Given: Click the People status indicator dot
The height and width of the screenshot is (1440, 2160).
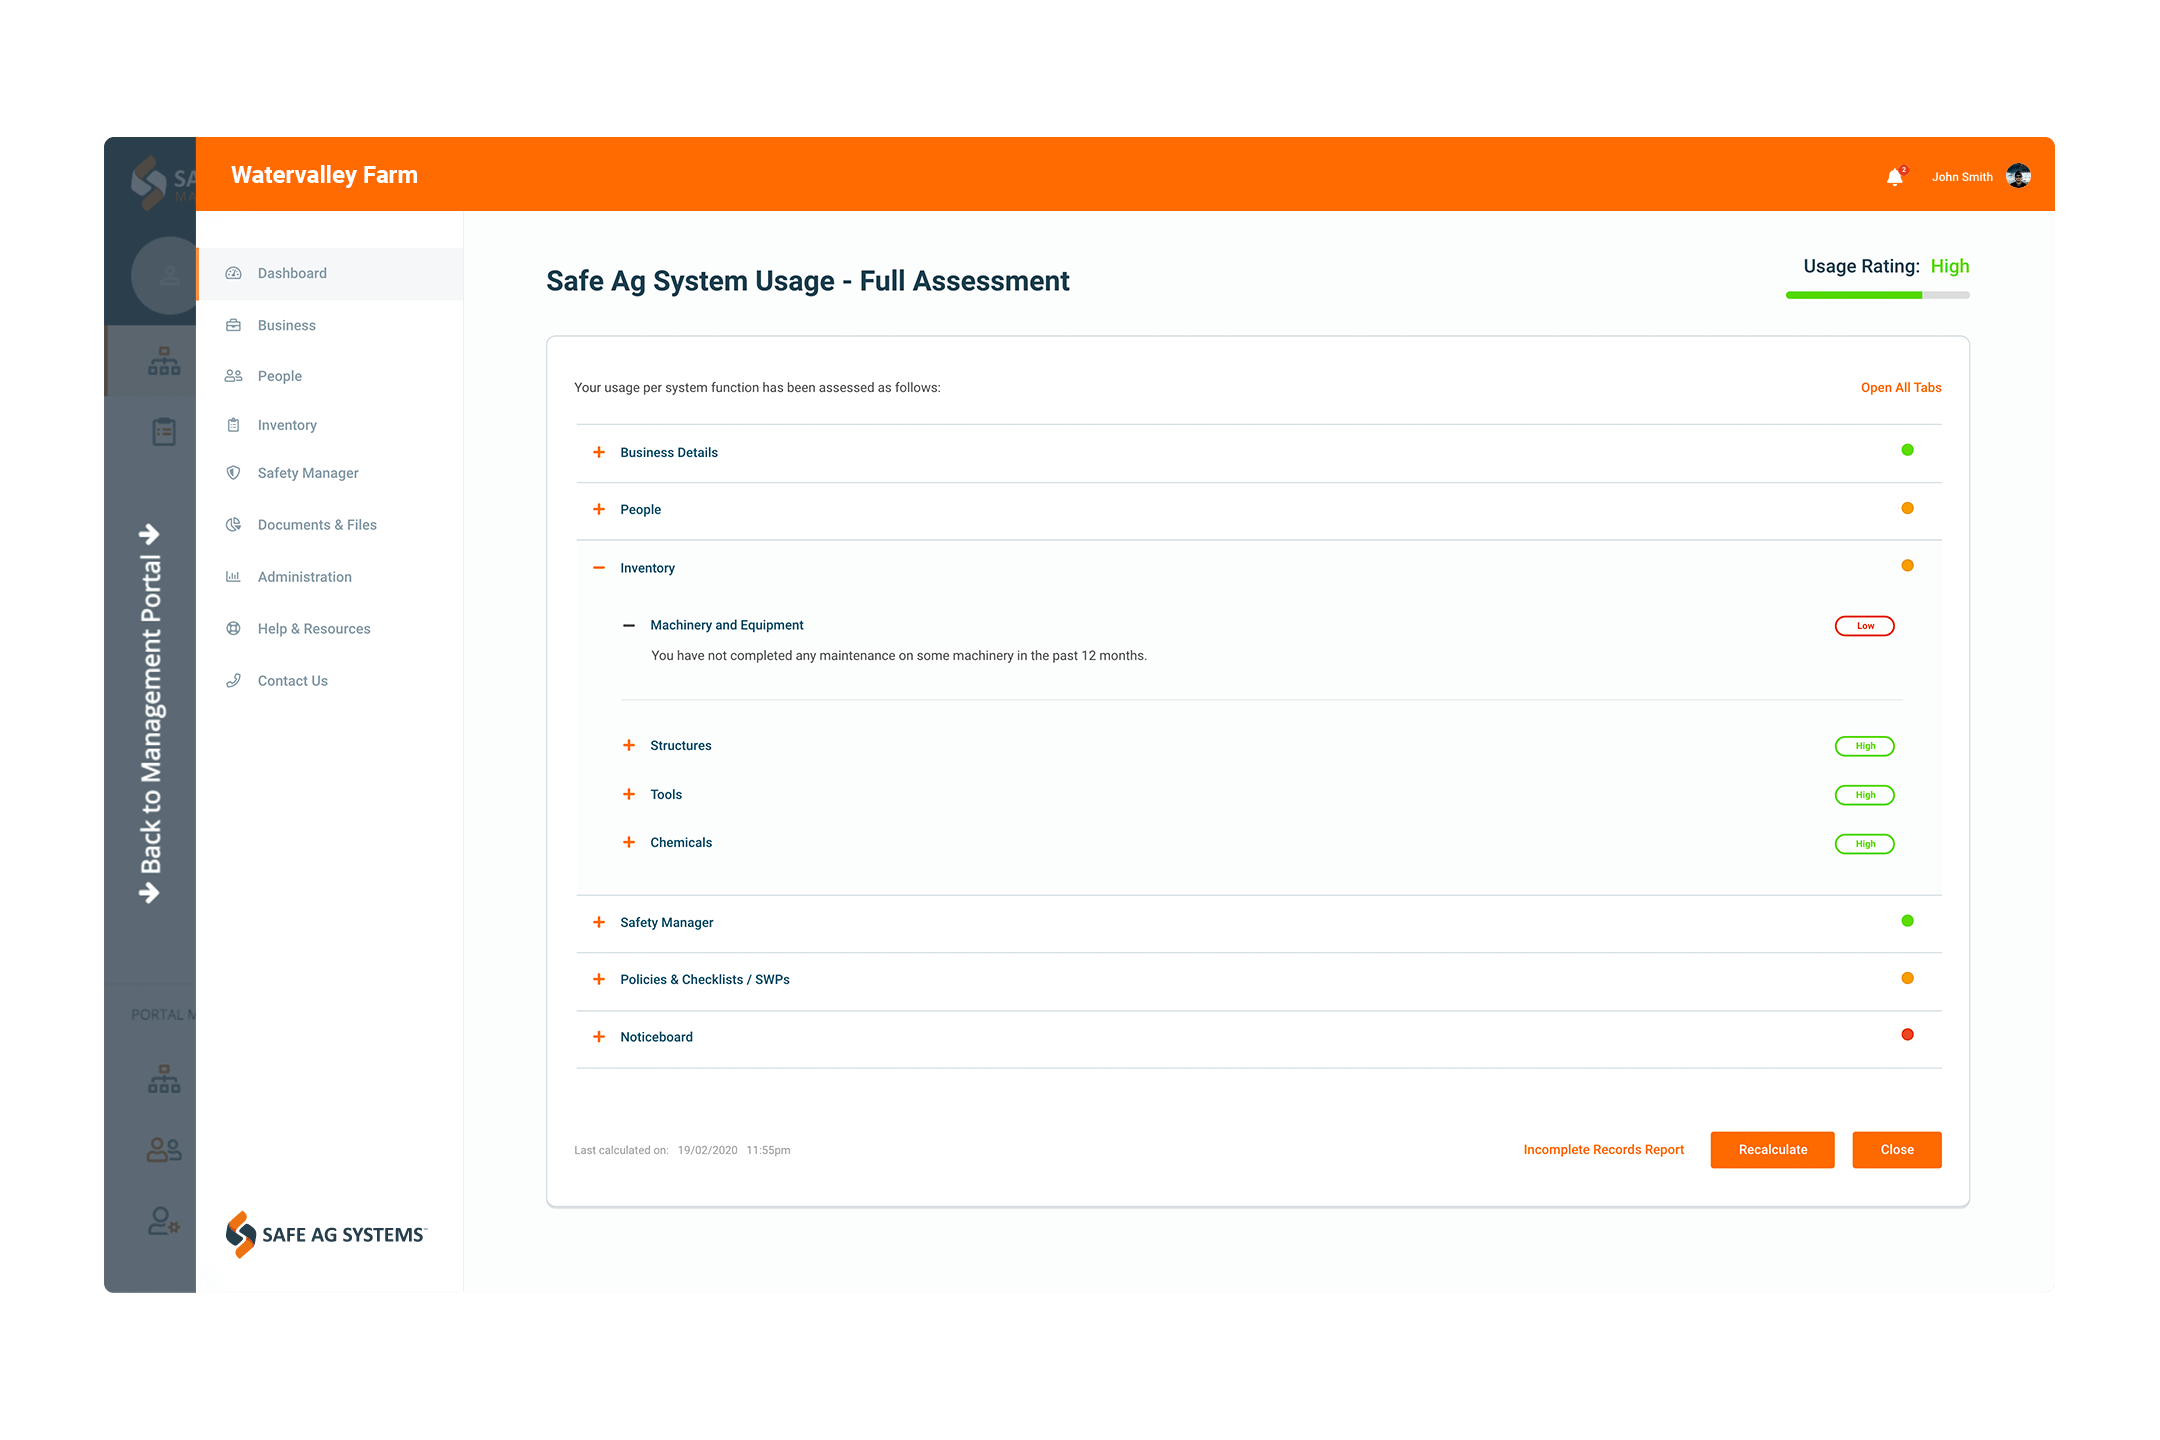Looking at the screenshot, I should [1908, 508].
